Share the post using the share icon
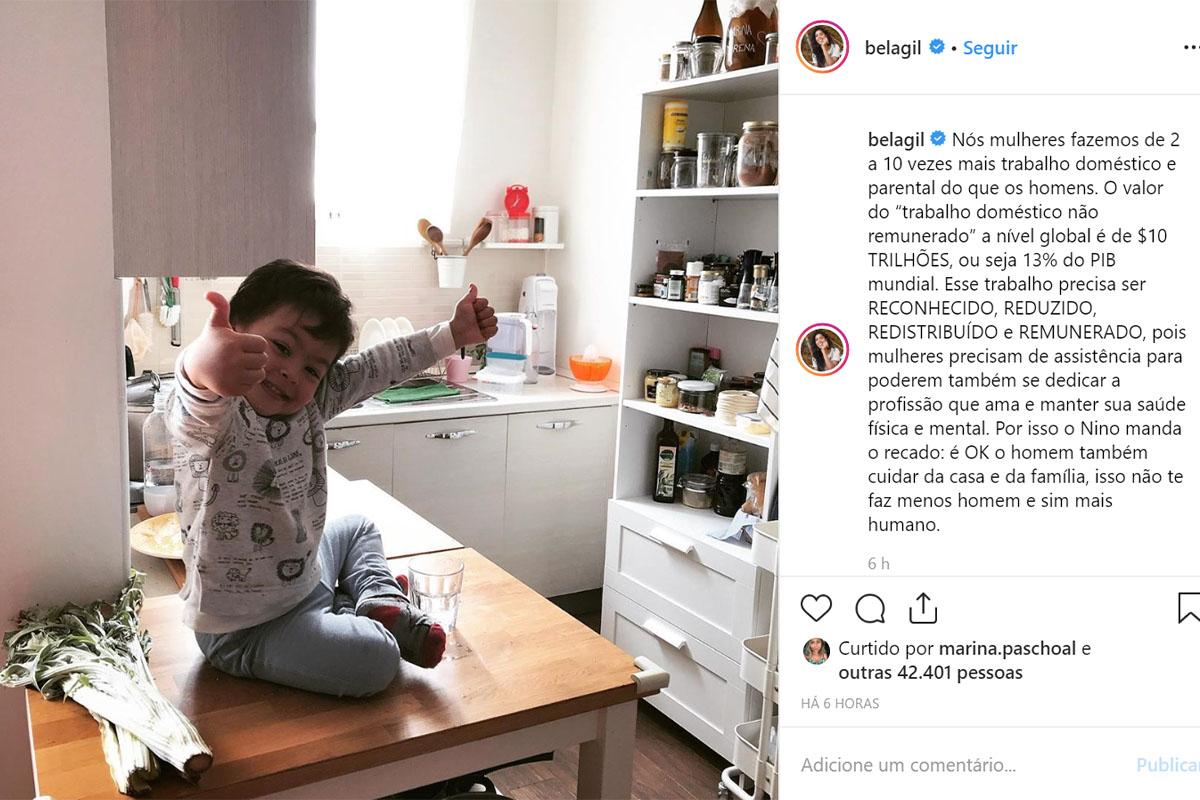1200x800 pixels. (923, 607)
